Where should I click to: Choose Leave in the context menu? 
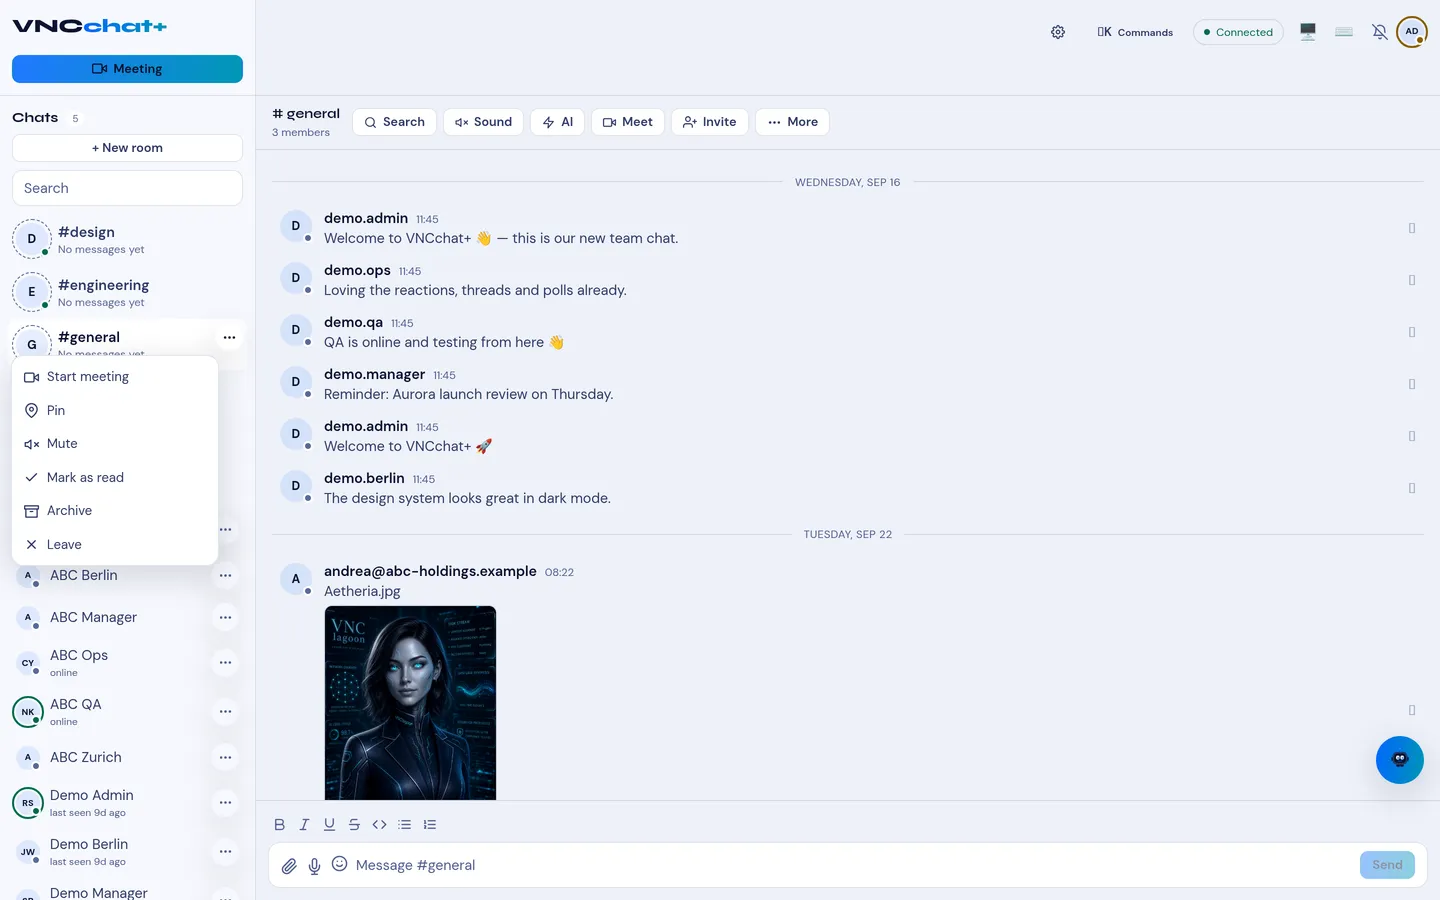pyautogui.click(x=115, y=545)
